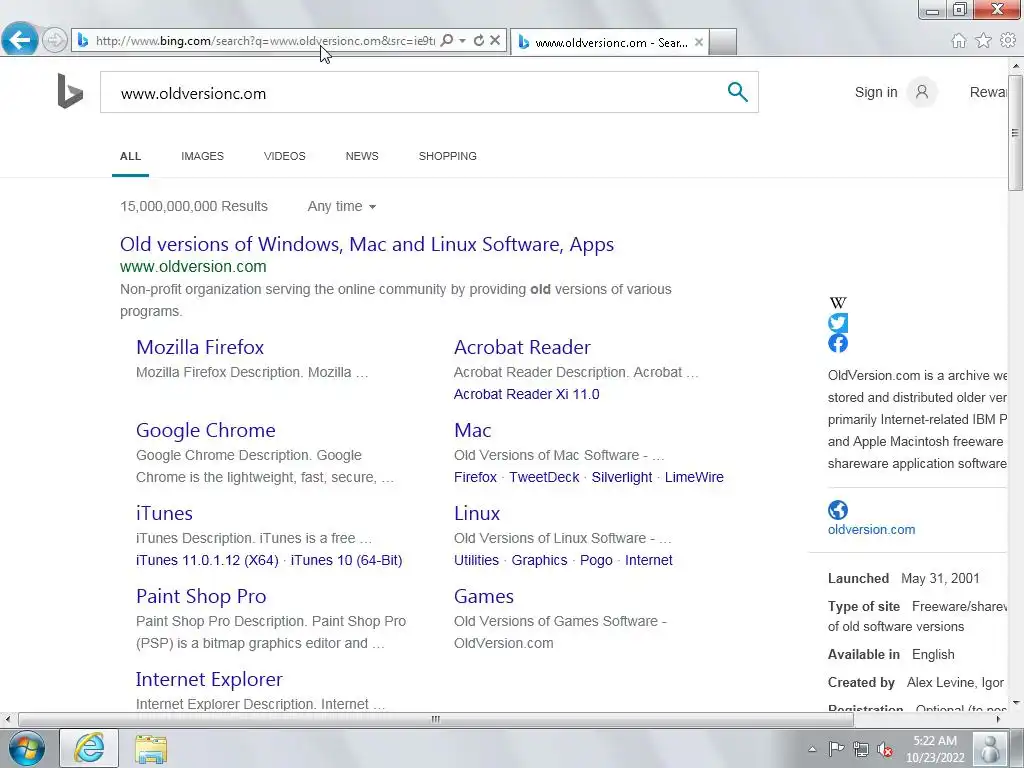The height and width of the screenshot is (768, 1024).
Task: Switch to the IMAGES tab
Action: [x=202, y=156]
